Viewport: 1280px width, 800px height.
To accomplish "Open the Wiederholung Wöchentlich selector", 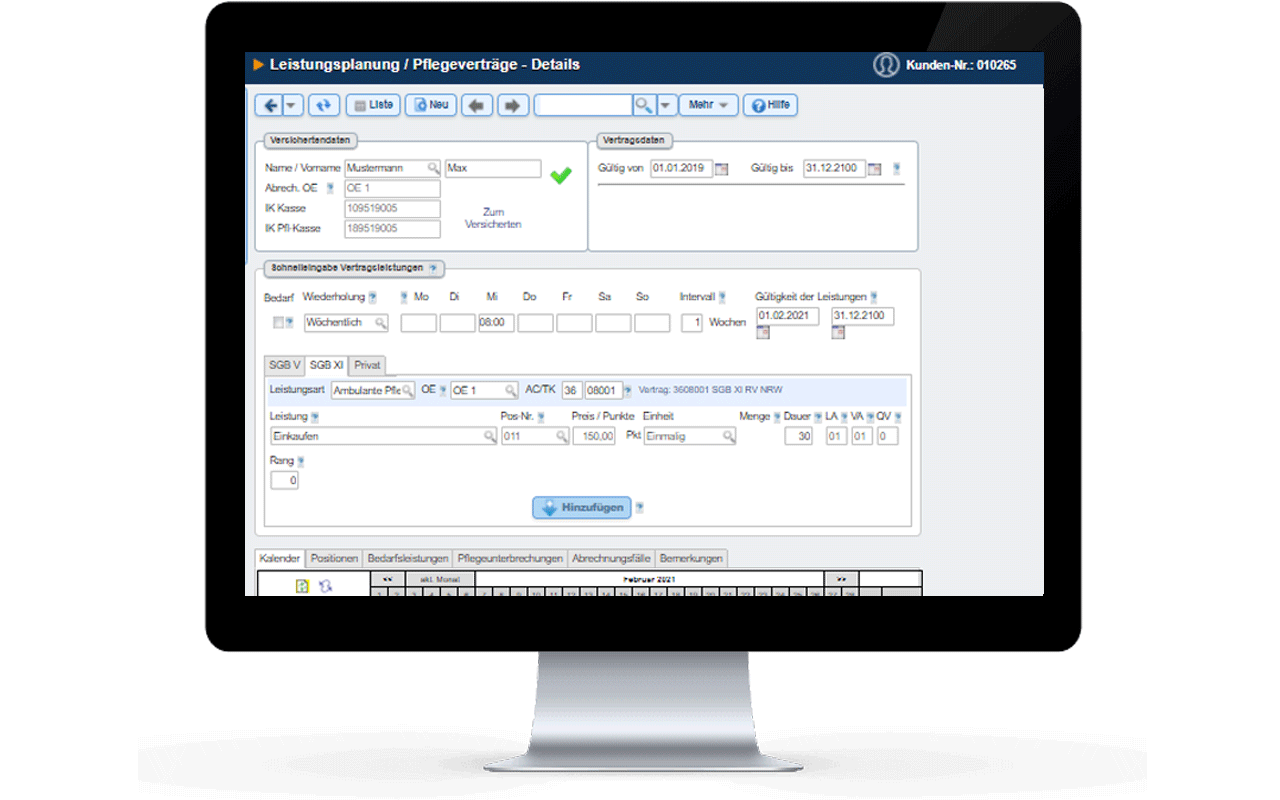I will tap(346, 323).
